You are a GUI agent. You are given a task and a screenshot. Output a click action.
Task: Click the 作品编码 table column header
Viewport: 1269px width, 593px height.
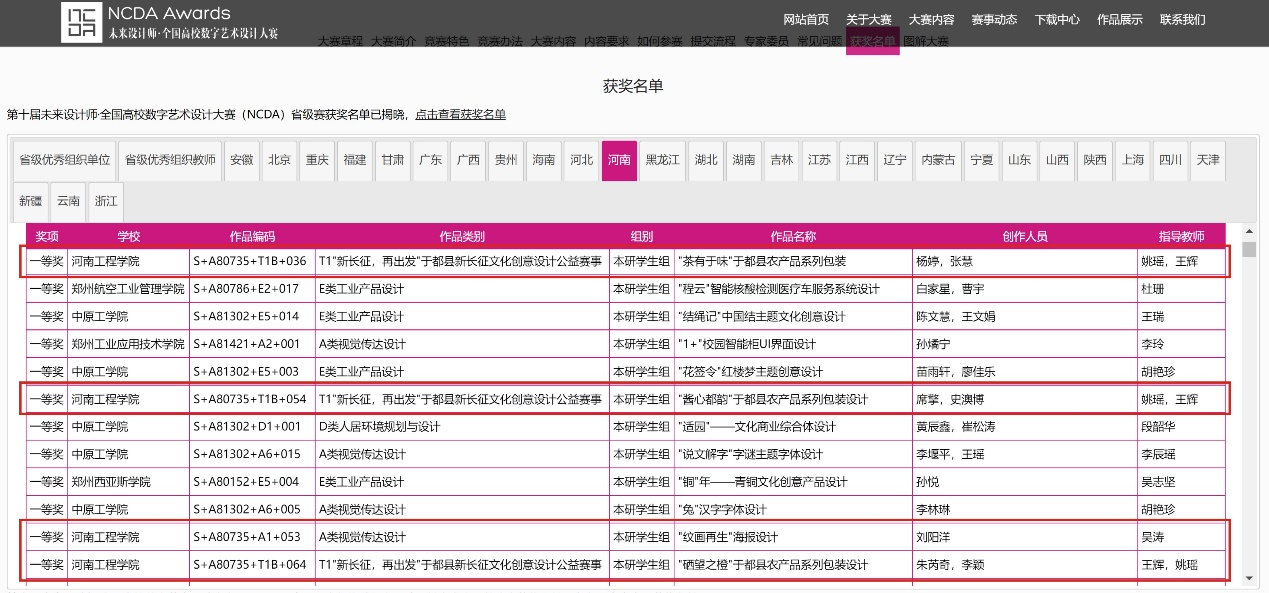coord(252,237)
